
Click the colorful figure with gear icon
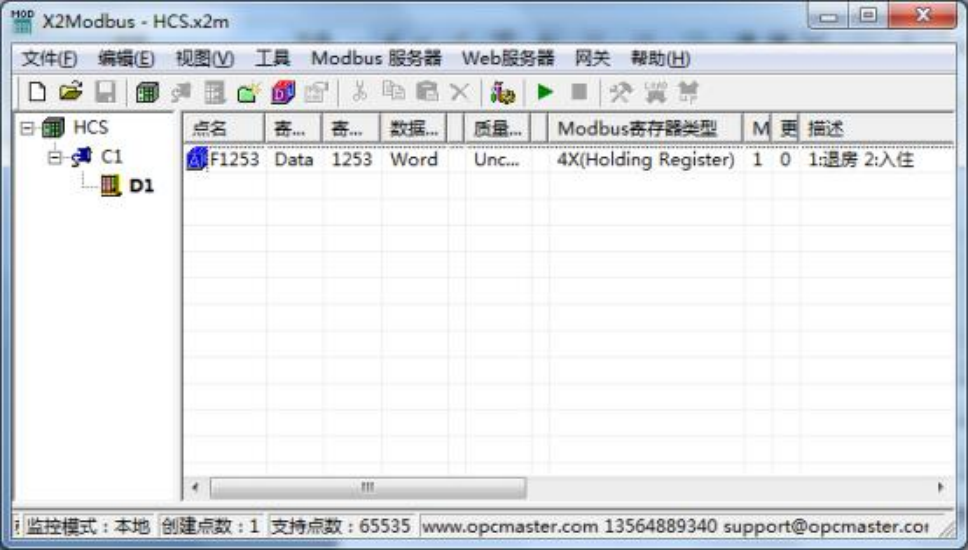coord(503,93)
